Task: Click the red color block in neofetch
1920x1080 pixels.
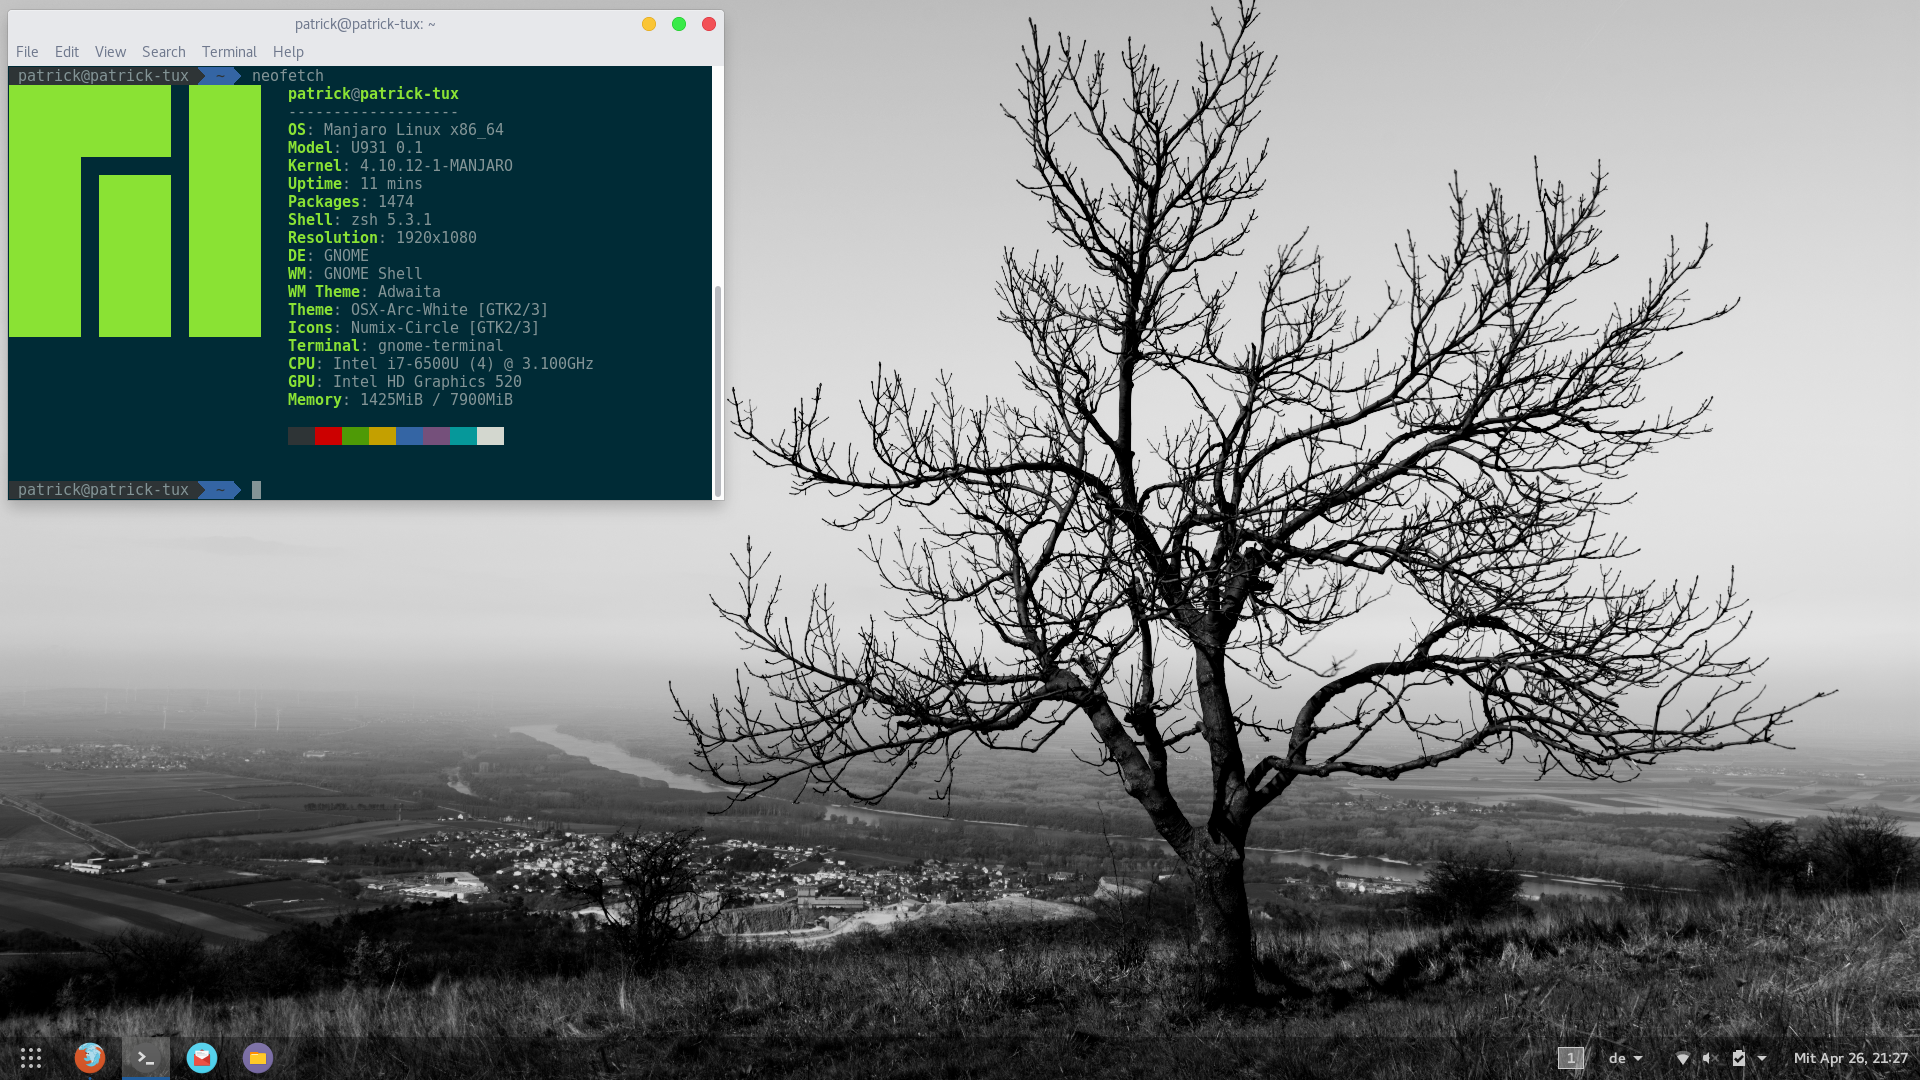Action: [x=328, y=436]
